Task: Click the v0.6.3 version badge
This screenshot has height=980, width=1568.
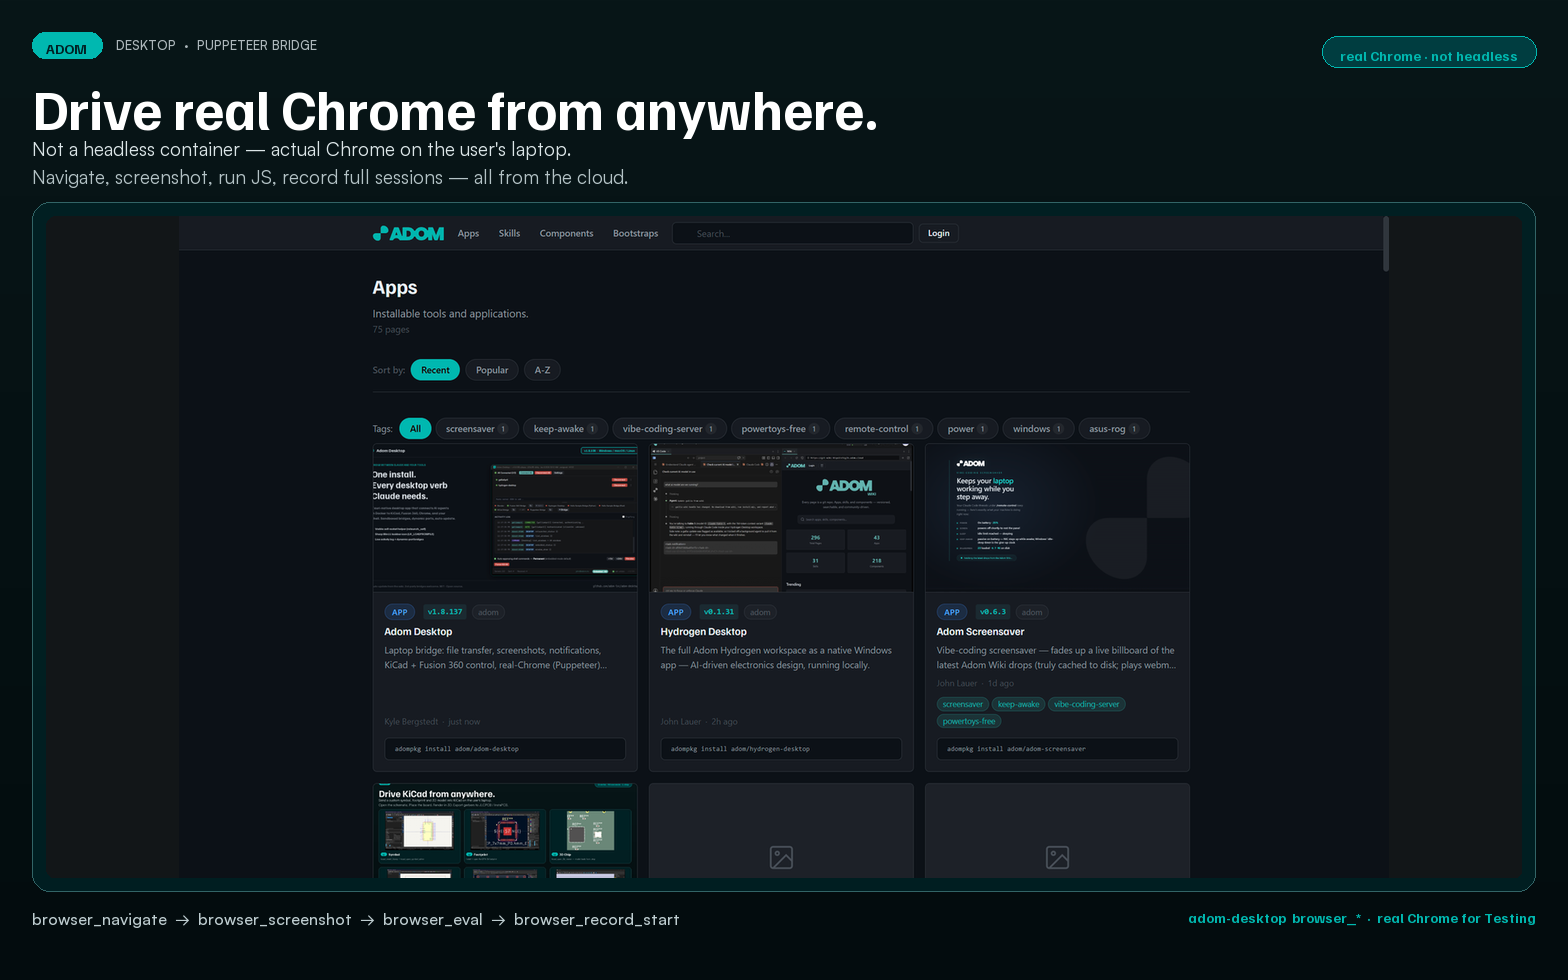Action: [993, 612]
